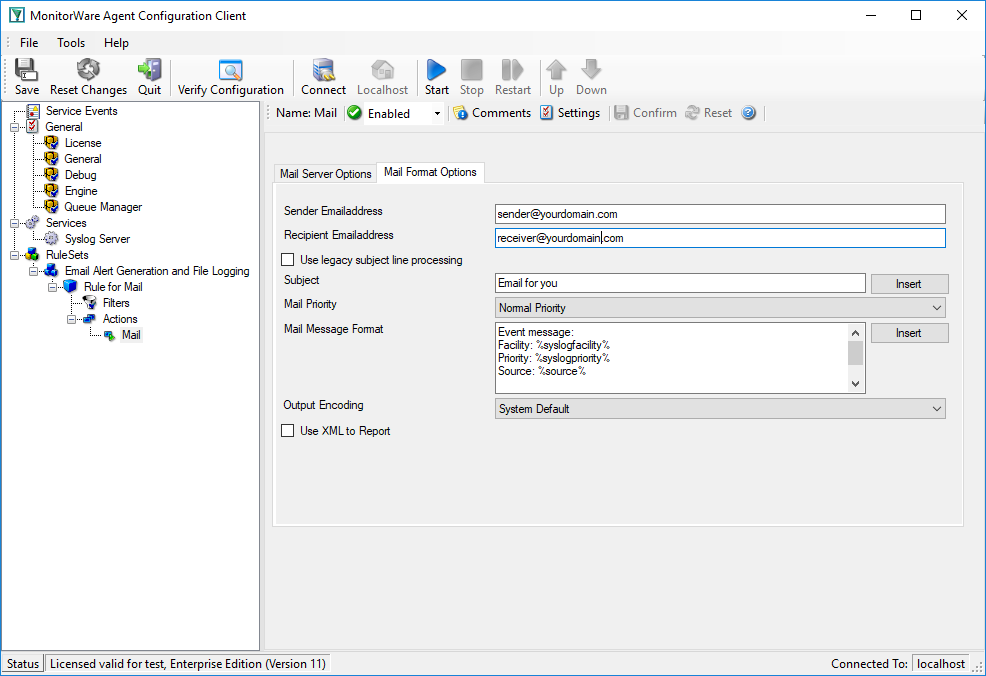Click the Subject text field
986x676 pixels.
tap(680, 283)
